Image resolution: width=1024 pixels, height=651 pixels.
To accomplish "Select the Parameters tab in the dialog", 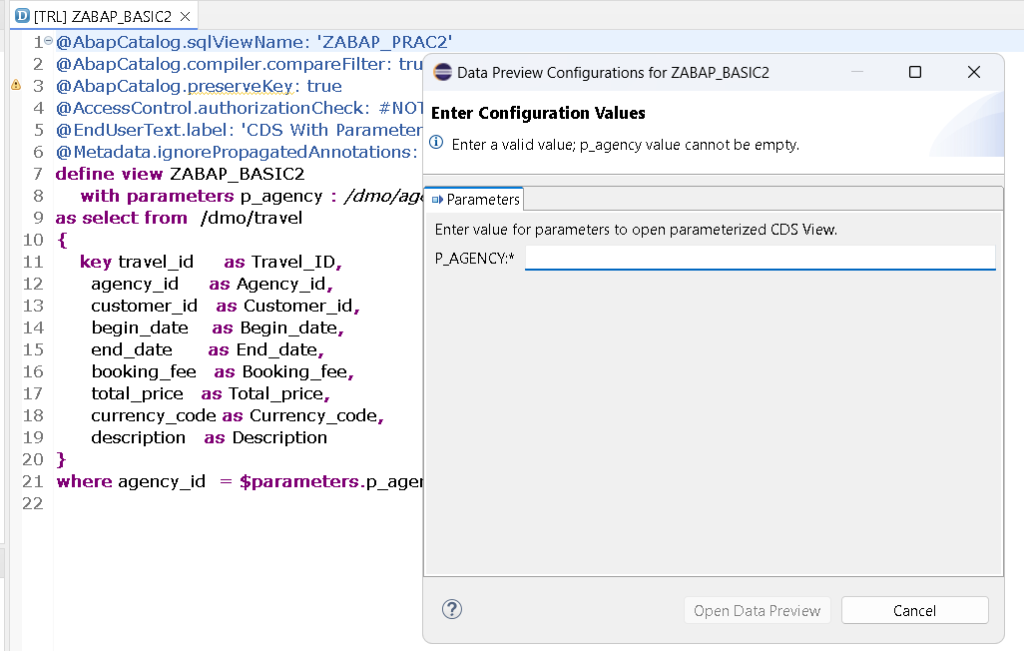I will tap(475, 199).
